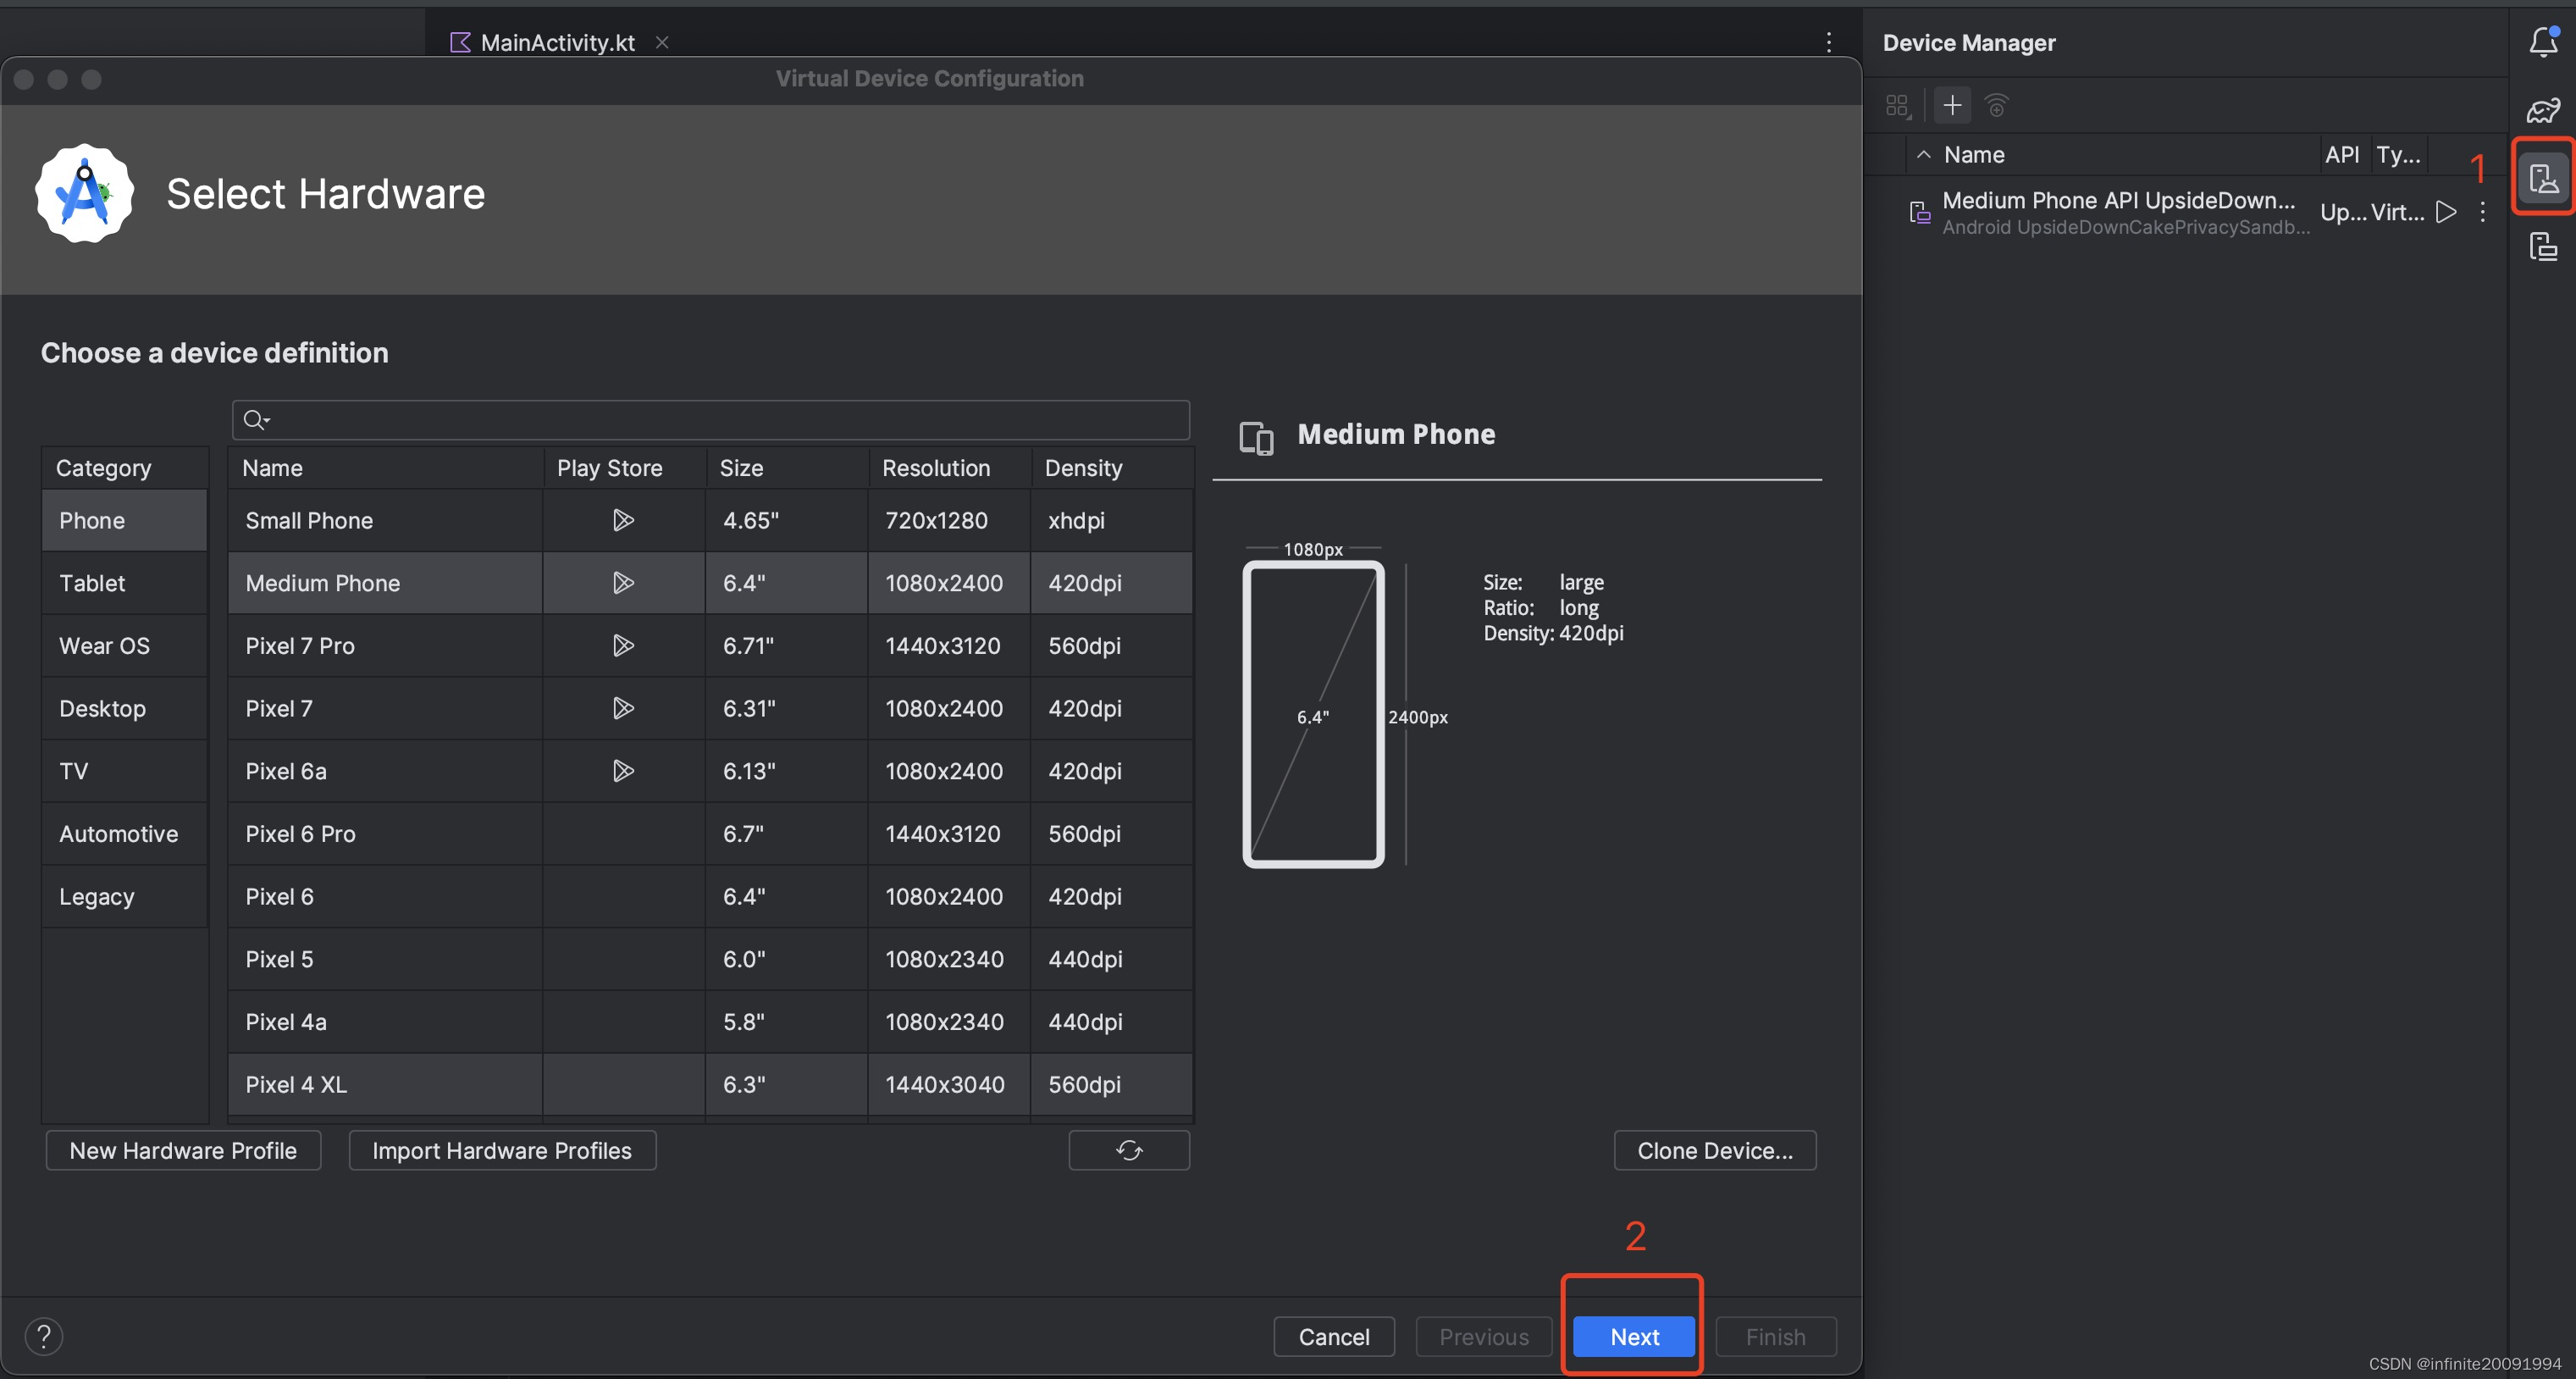This screenshot has height=1379, width=2576.
Task: Select the Desktop category
Action: (x=124, y=708)
